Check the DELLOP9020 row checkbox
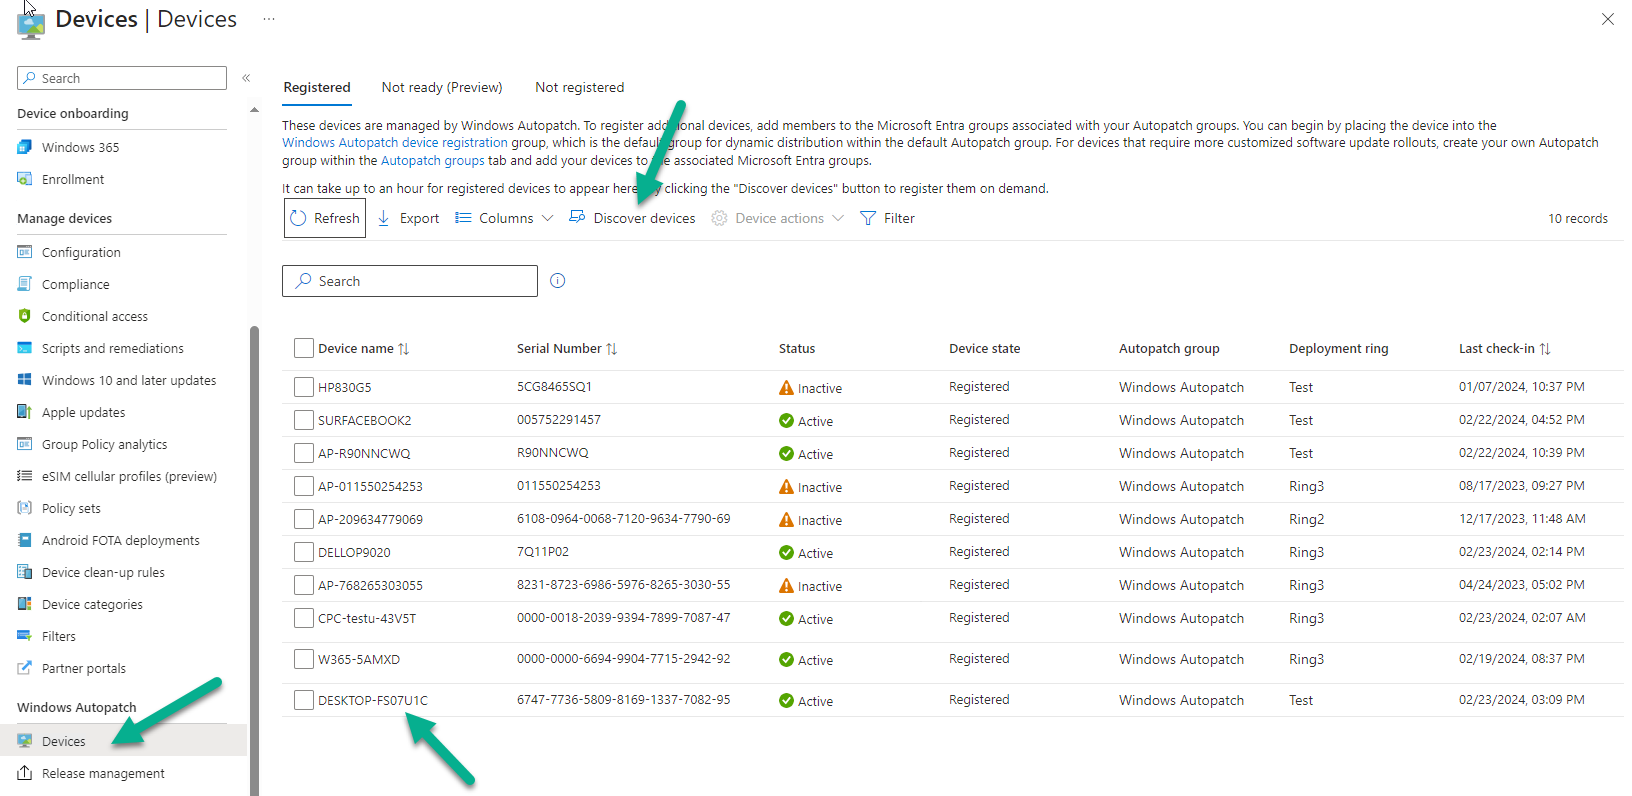Image resolution: width=1632 pixels, height=796 pixels. coord(304,552)
